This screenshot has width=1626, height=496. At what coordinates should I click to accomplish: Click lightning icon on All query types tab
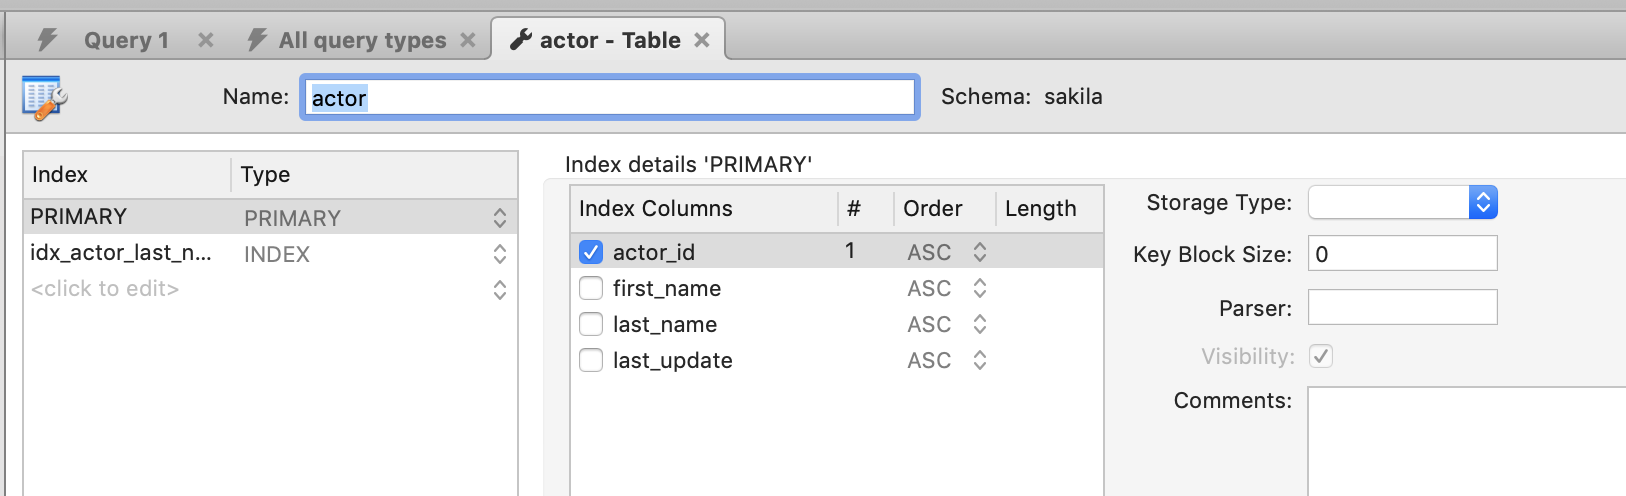point(257,40)
